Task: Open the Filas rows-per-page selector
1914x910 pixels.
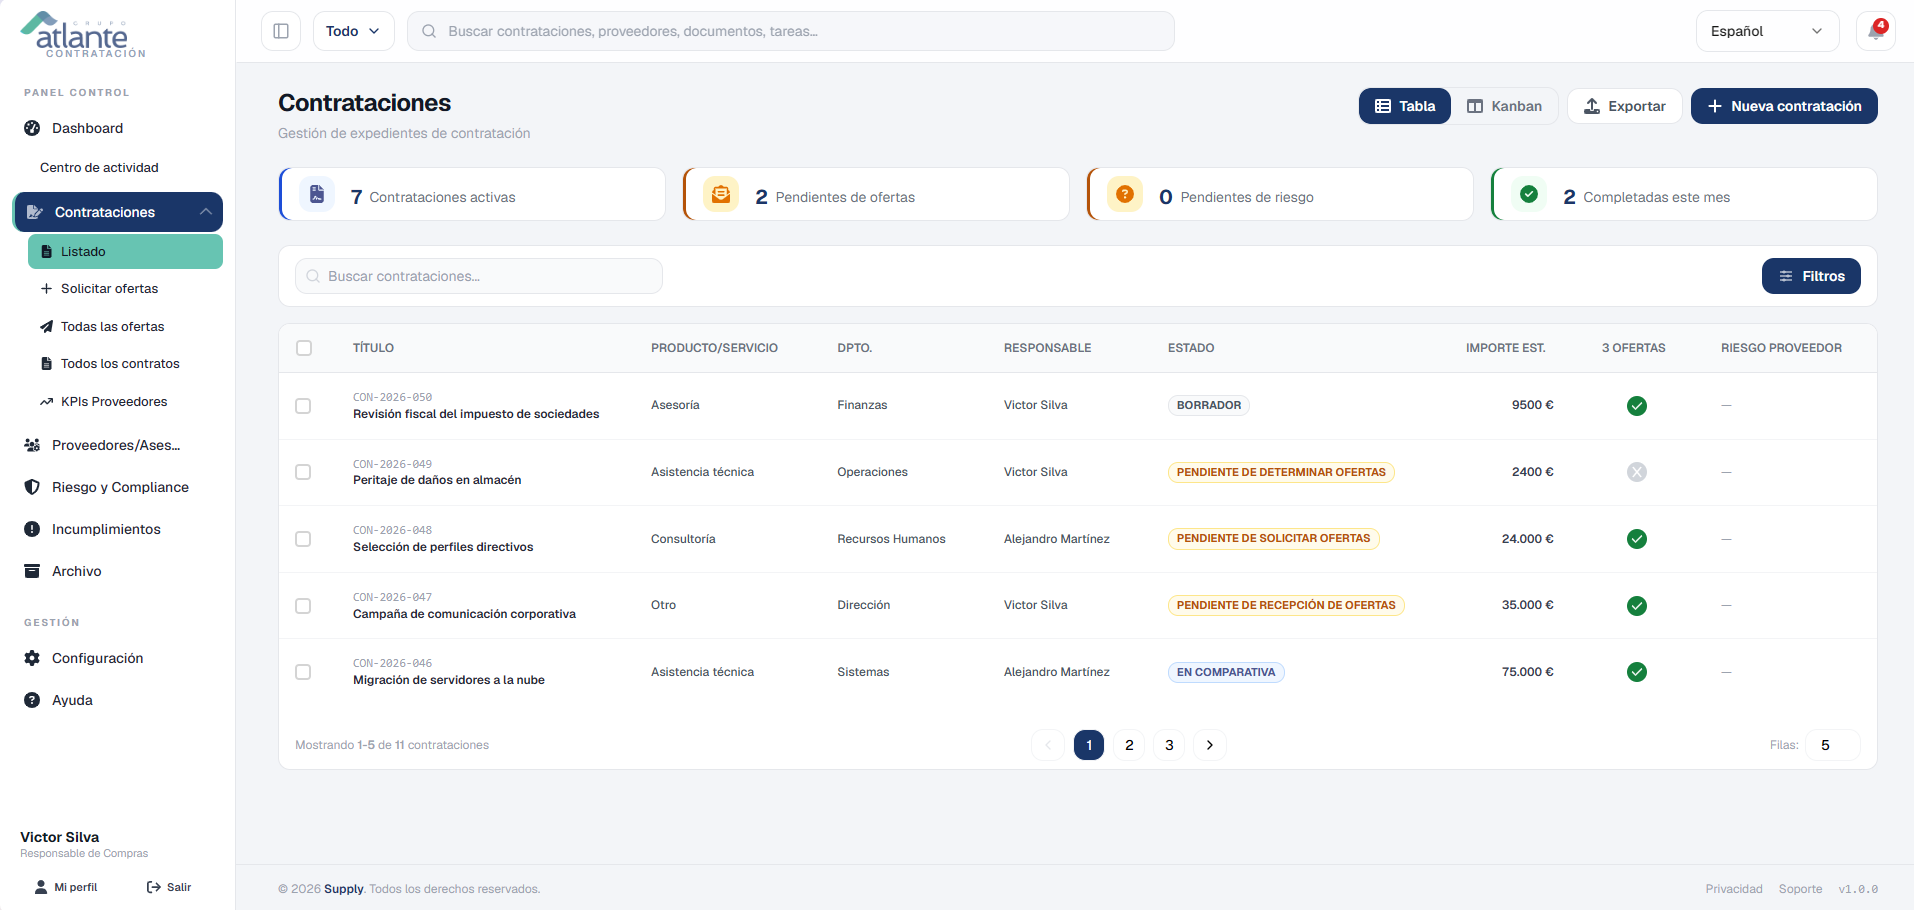Action: click(1832, 745)
